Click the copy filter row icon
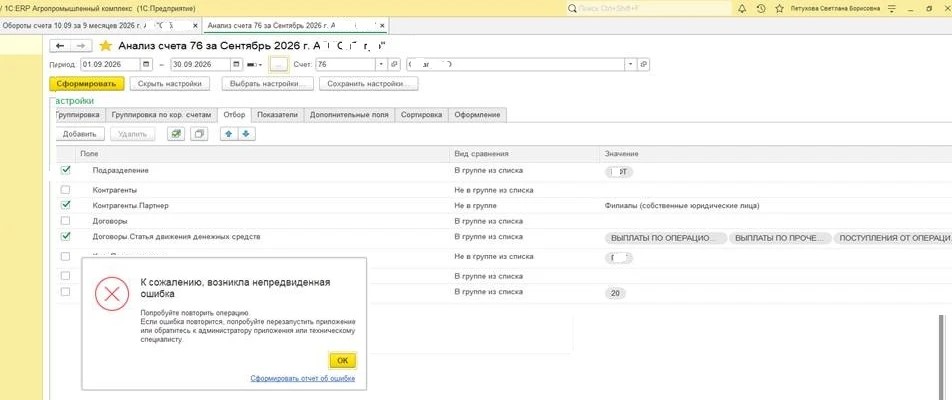Image resolution: width=952 pixels, height=400 pixels. click(199, 134)
